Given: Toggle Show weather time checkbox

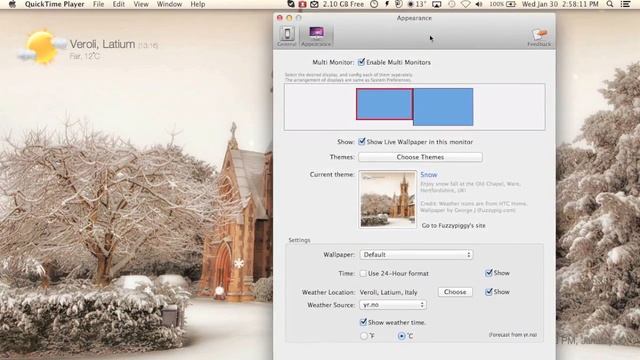Looking at the screenshot, I should coord(363,322).
